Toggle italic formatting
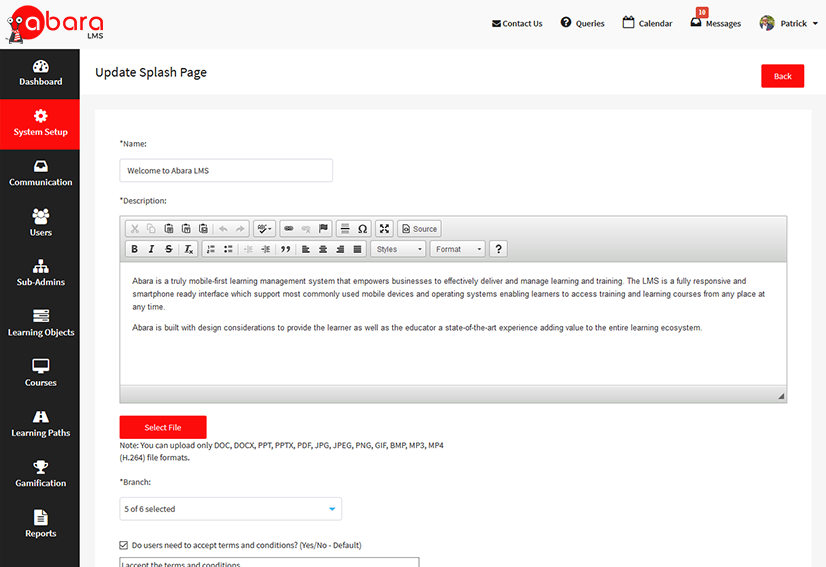Viewport: 826px width, 567px height. (151, 249)
